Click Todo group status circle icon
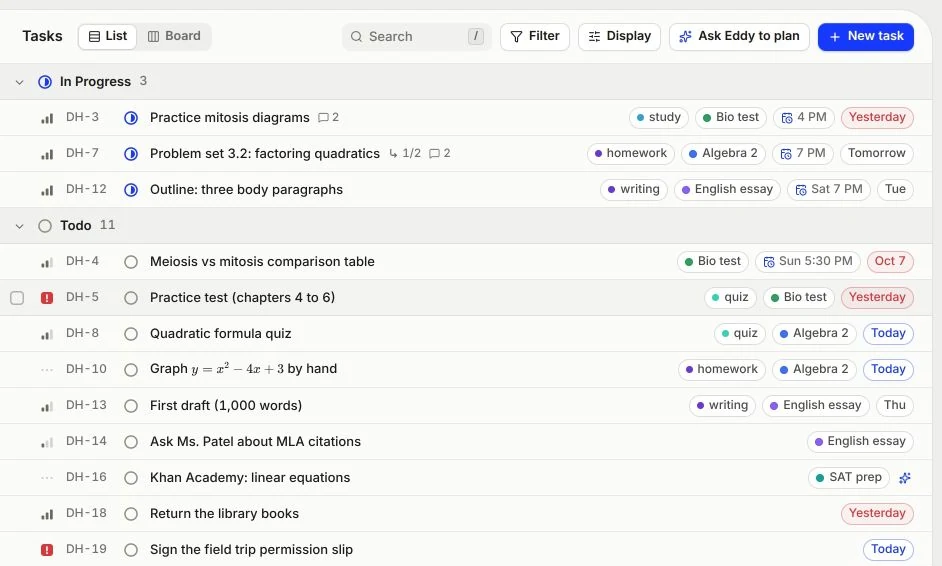The height and width of the screenshot is (566, 942). click(45, 226)
